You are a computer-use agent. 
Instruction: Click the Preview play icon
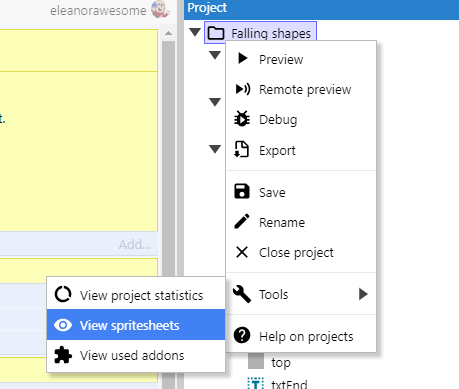coord(242,59)
